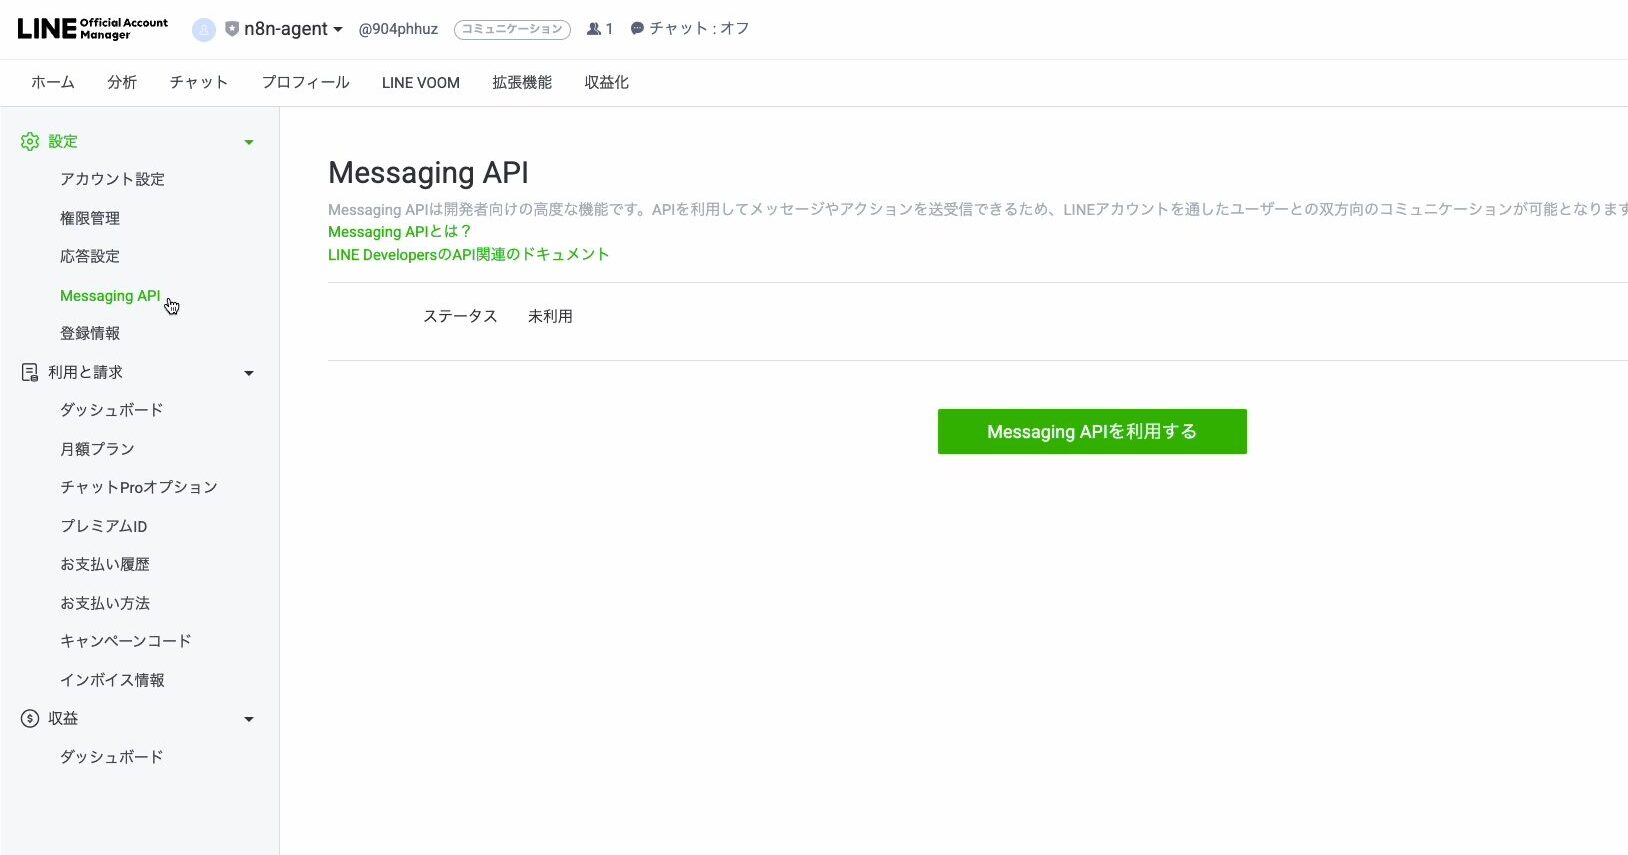This screenshot has height=855, width=1628.
Task: Click the 設定 gear icon in sidebar
Action: tap(30, 142)
